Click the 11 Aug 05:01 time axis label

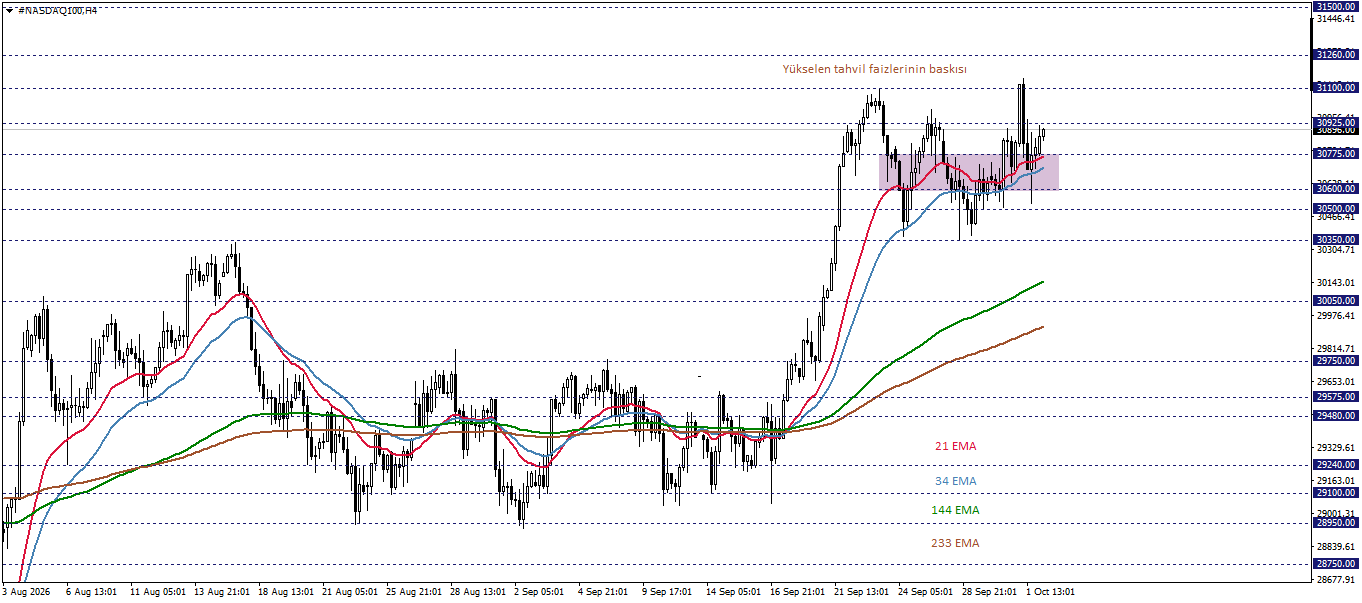[x=157, y=592]
